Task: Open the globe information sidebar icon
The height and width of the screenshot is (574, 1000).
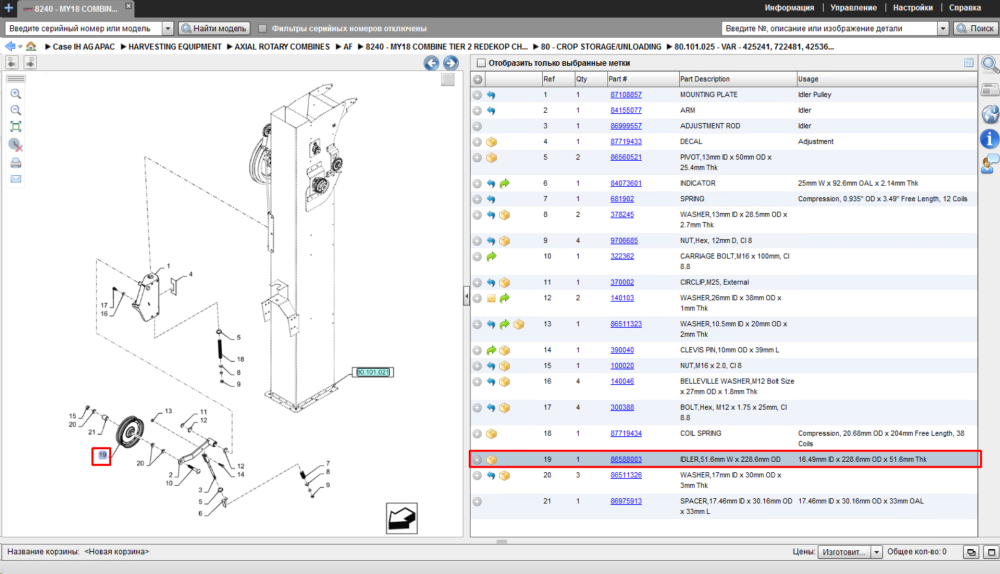Action: coord(990,114)
